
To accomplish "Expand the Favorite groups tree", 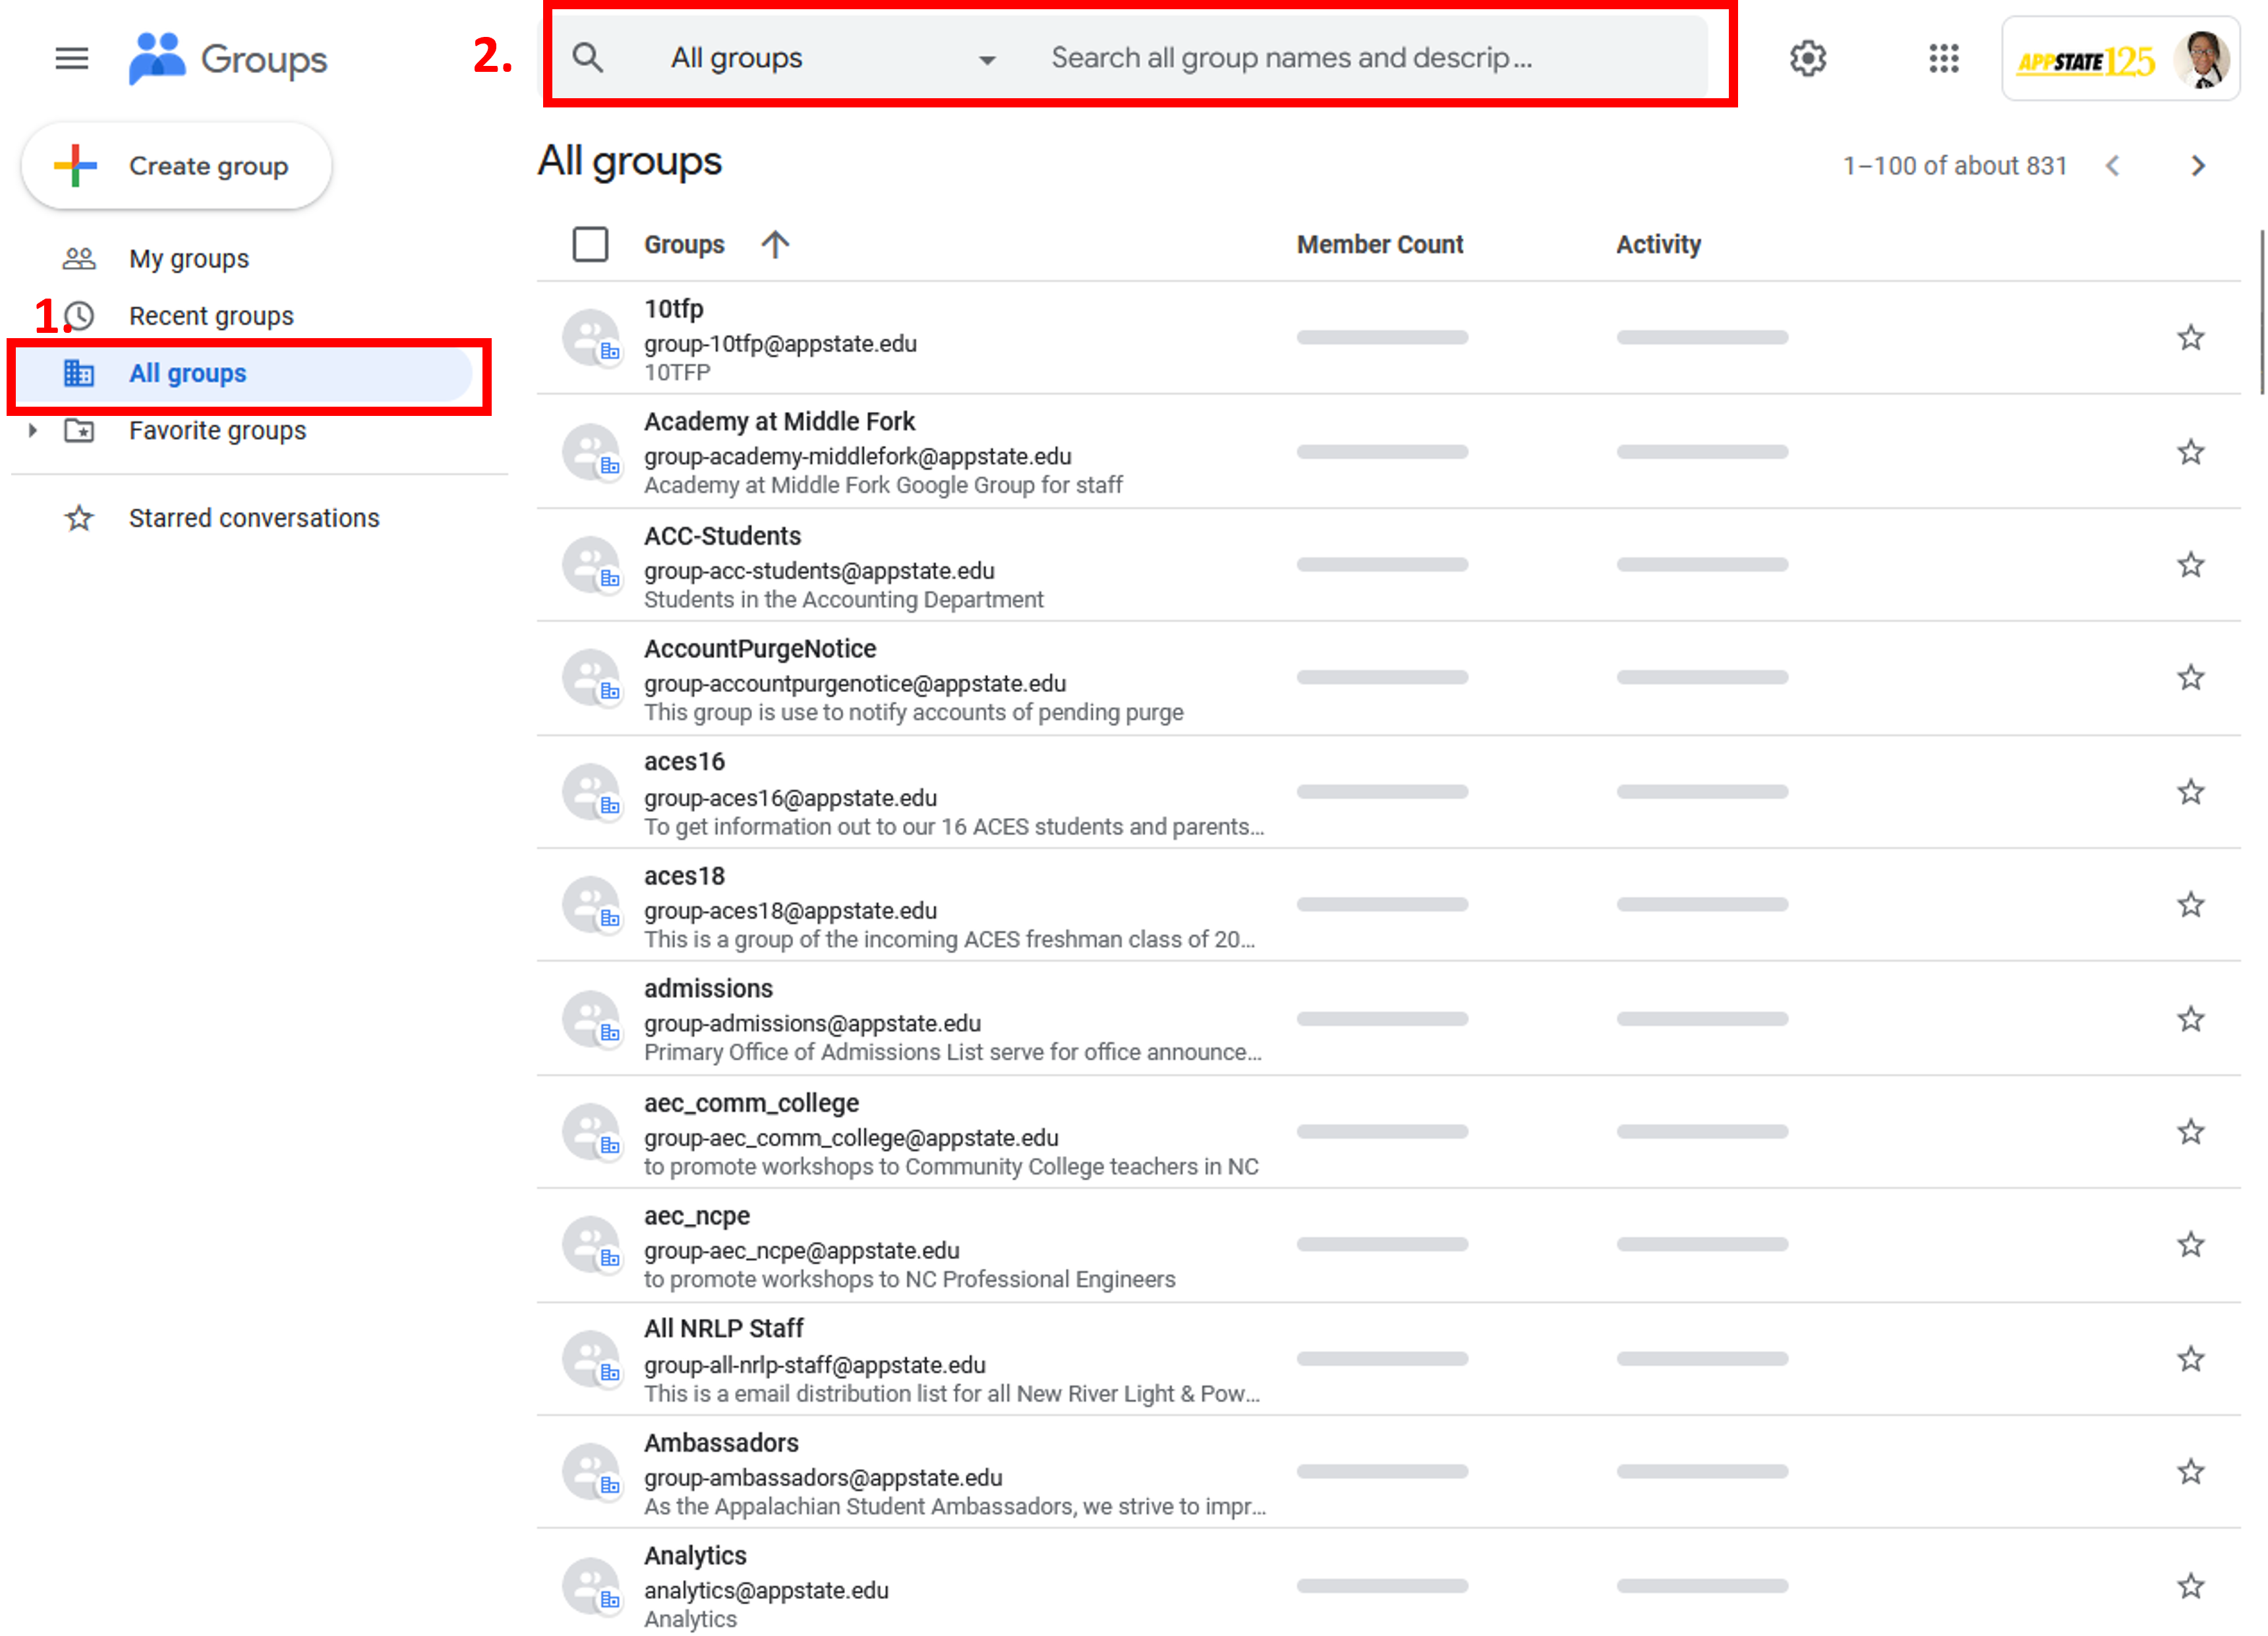I will pos(33,431).
